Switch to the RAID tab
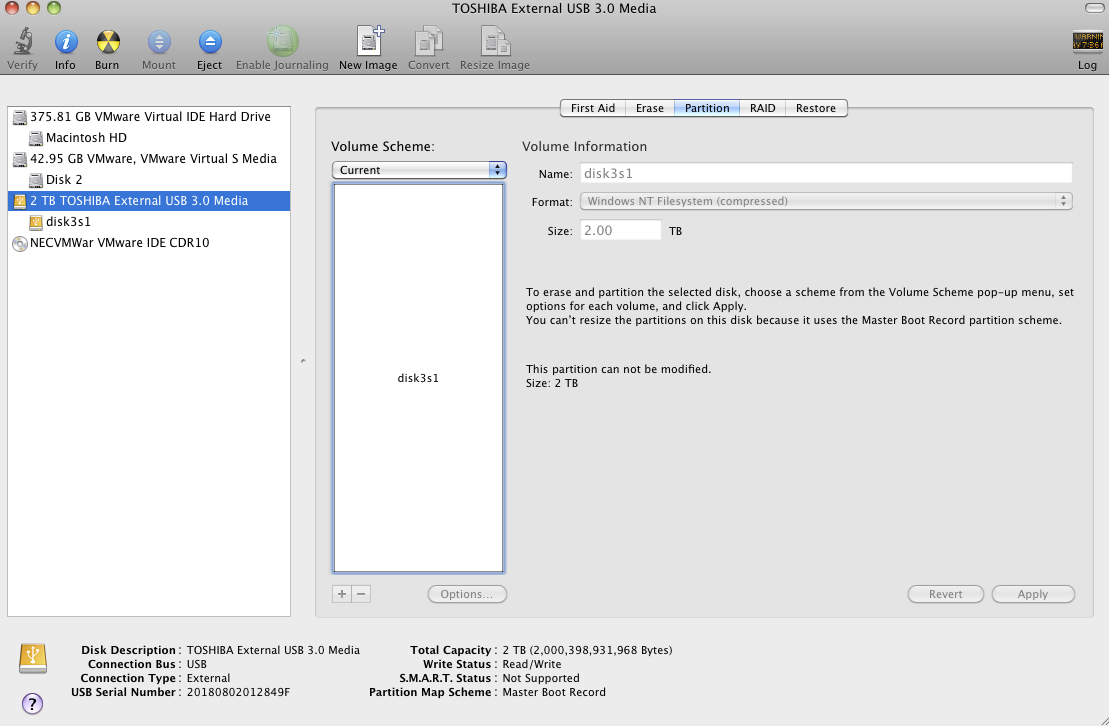Screen dimensions: 1109x726 point(762,108)
